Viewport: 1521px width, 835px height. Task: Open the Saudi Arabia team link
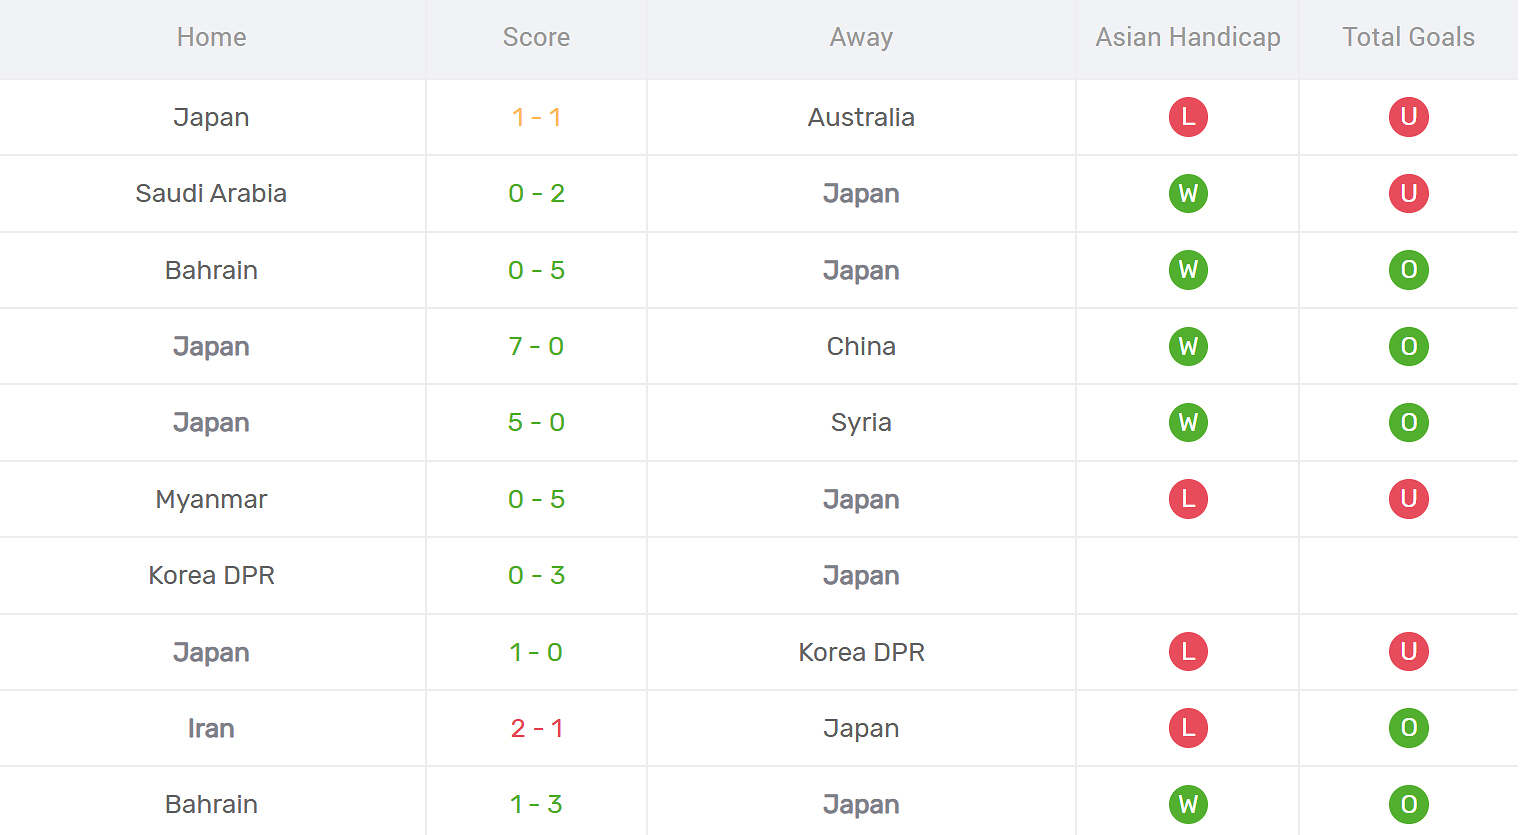211,193
